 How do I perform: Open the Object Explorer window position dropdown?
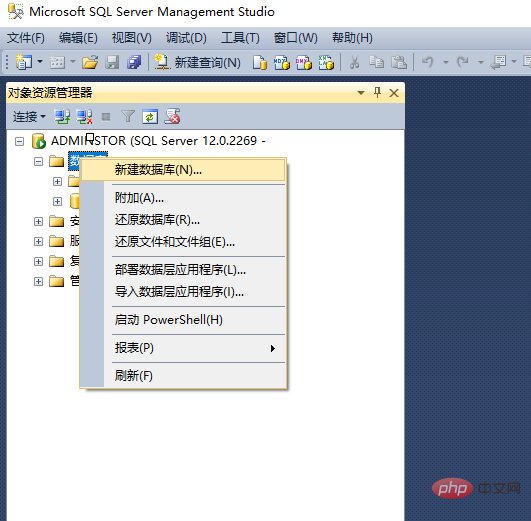point(361,92)
